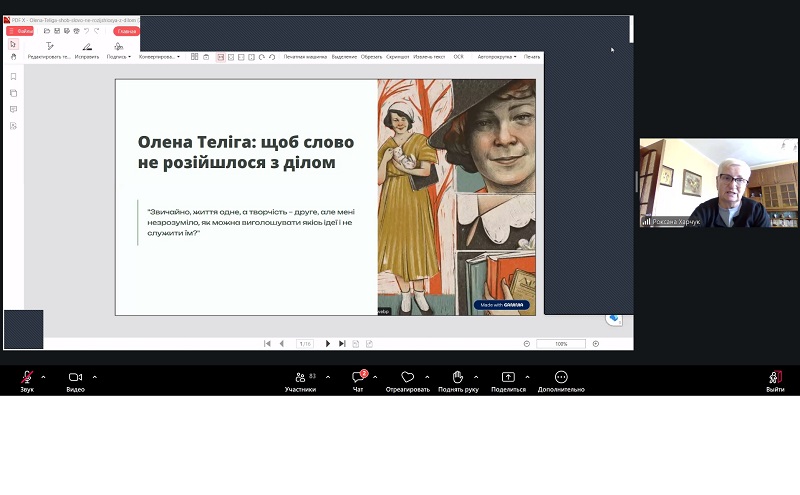
Task: Unmute the microphone via Звук icon
Action: pyautogui.click(x=27, y=378)
